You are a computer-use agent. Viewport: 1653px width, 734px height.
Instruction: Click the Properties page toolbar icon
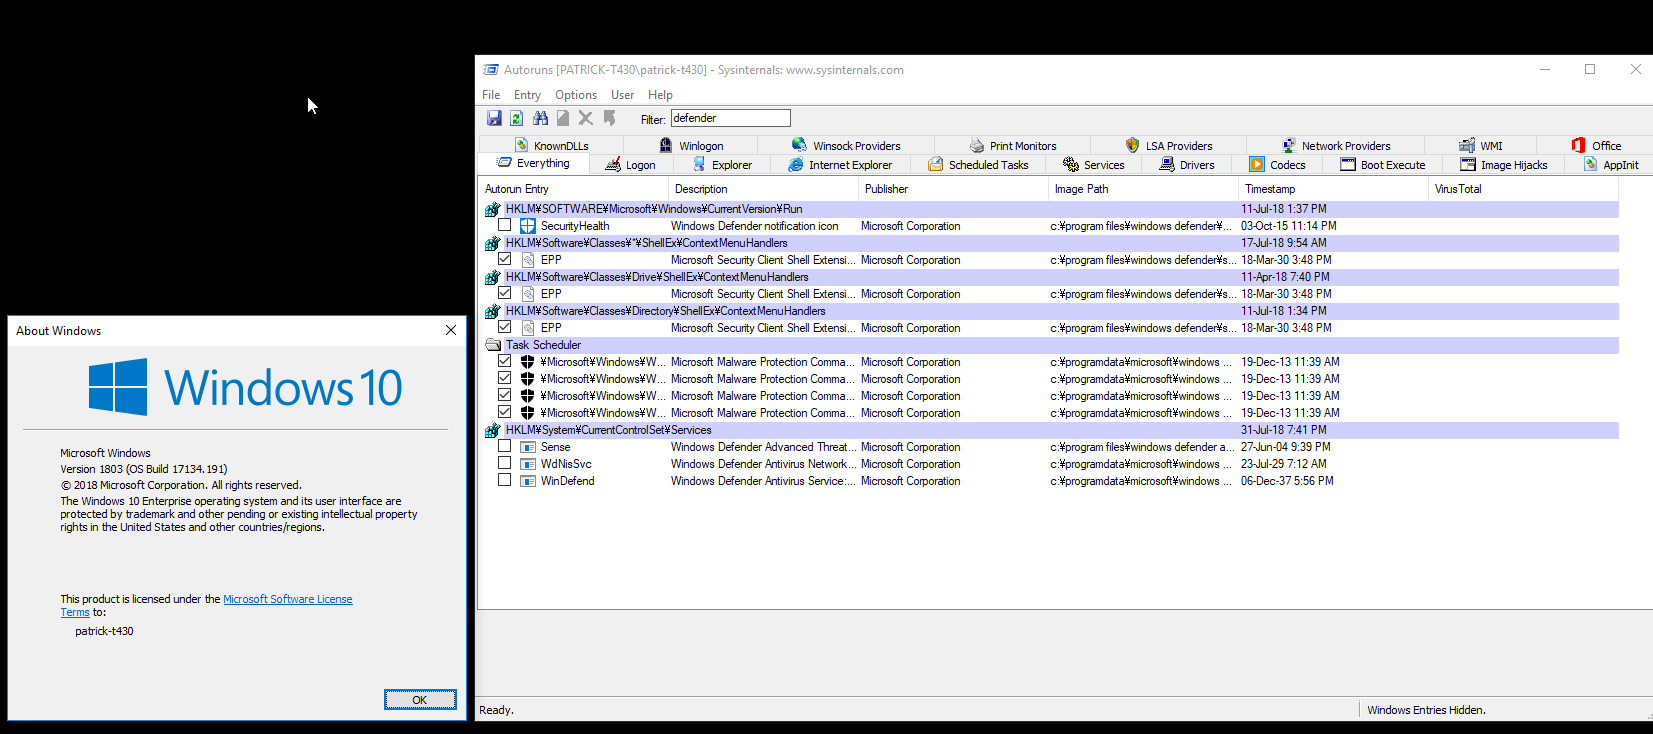(563, 118)
